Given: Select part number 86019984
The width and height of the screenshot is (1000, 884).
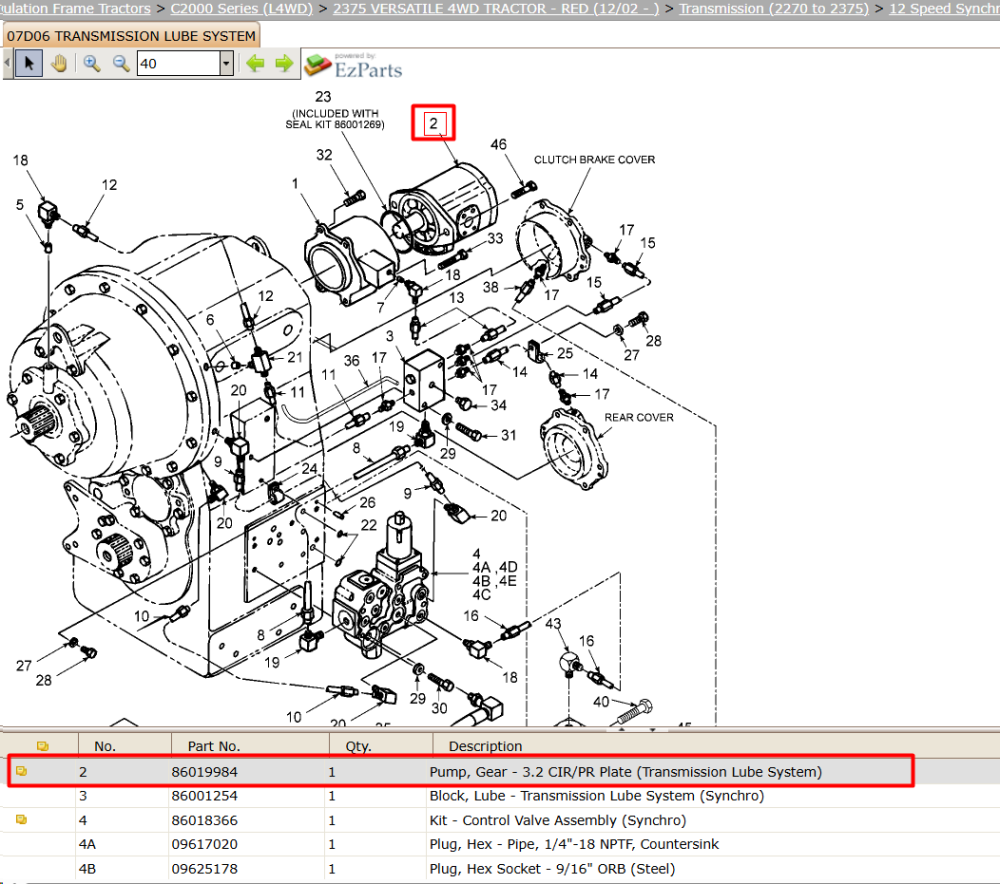Looking at the screenshot, I should [204, 772].
